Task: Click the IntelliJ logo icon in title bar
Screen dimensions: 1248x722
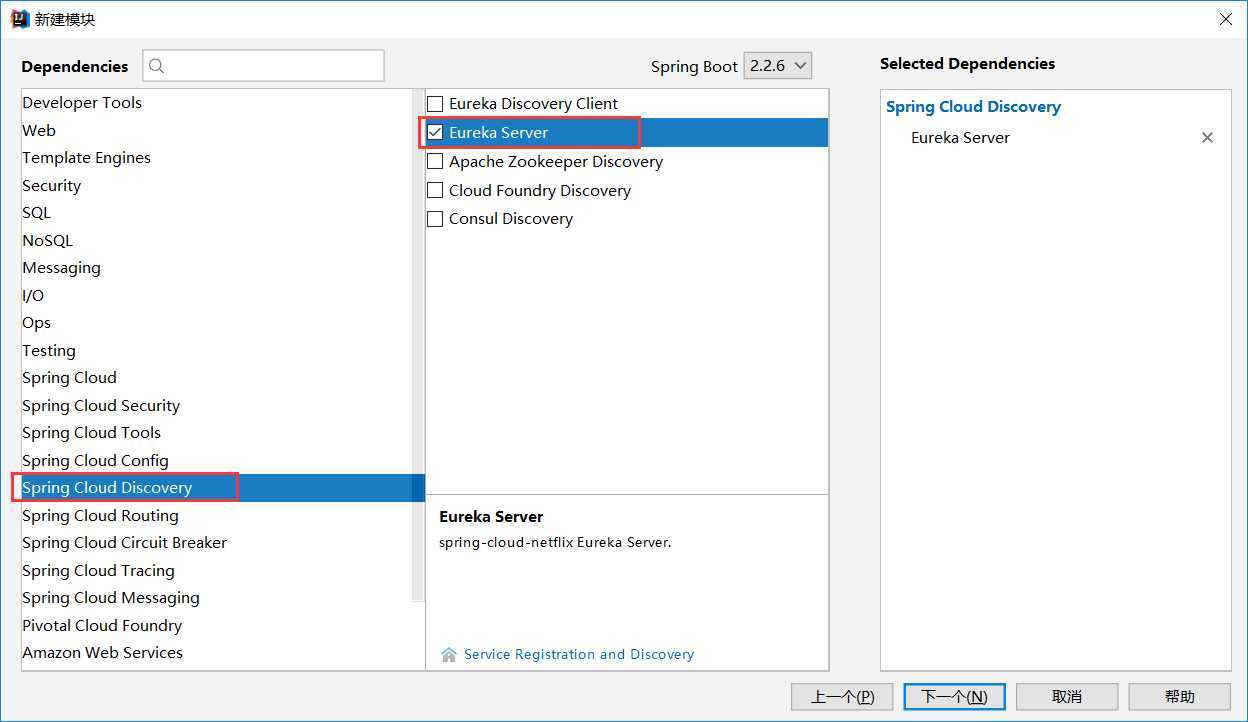Action: coord(19,19)
